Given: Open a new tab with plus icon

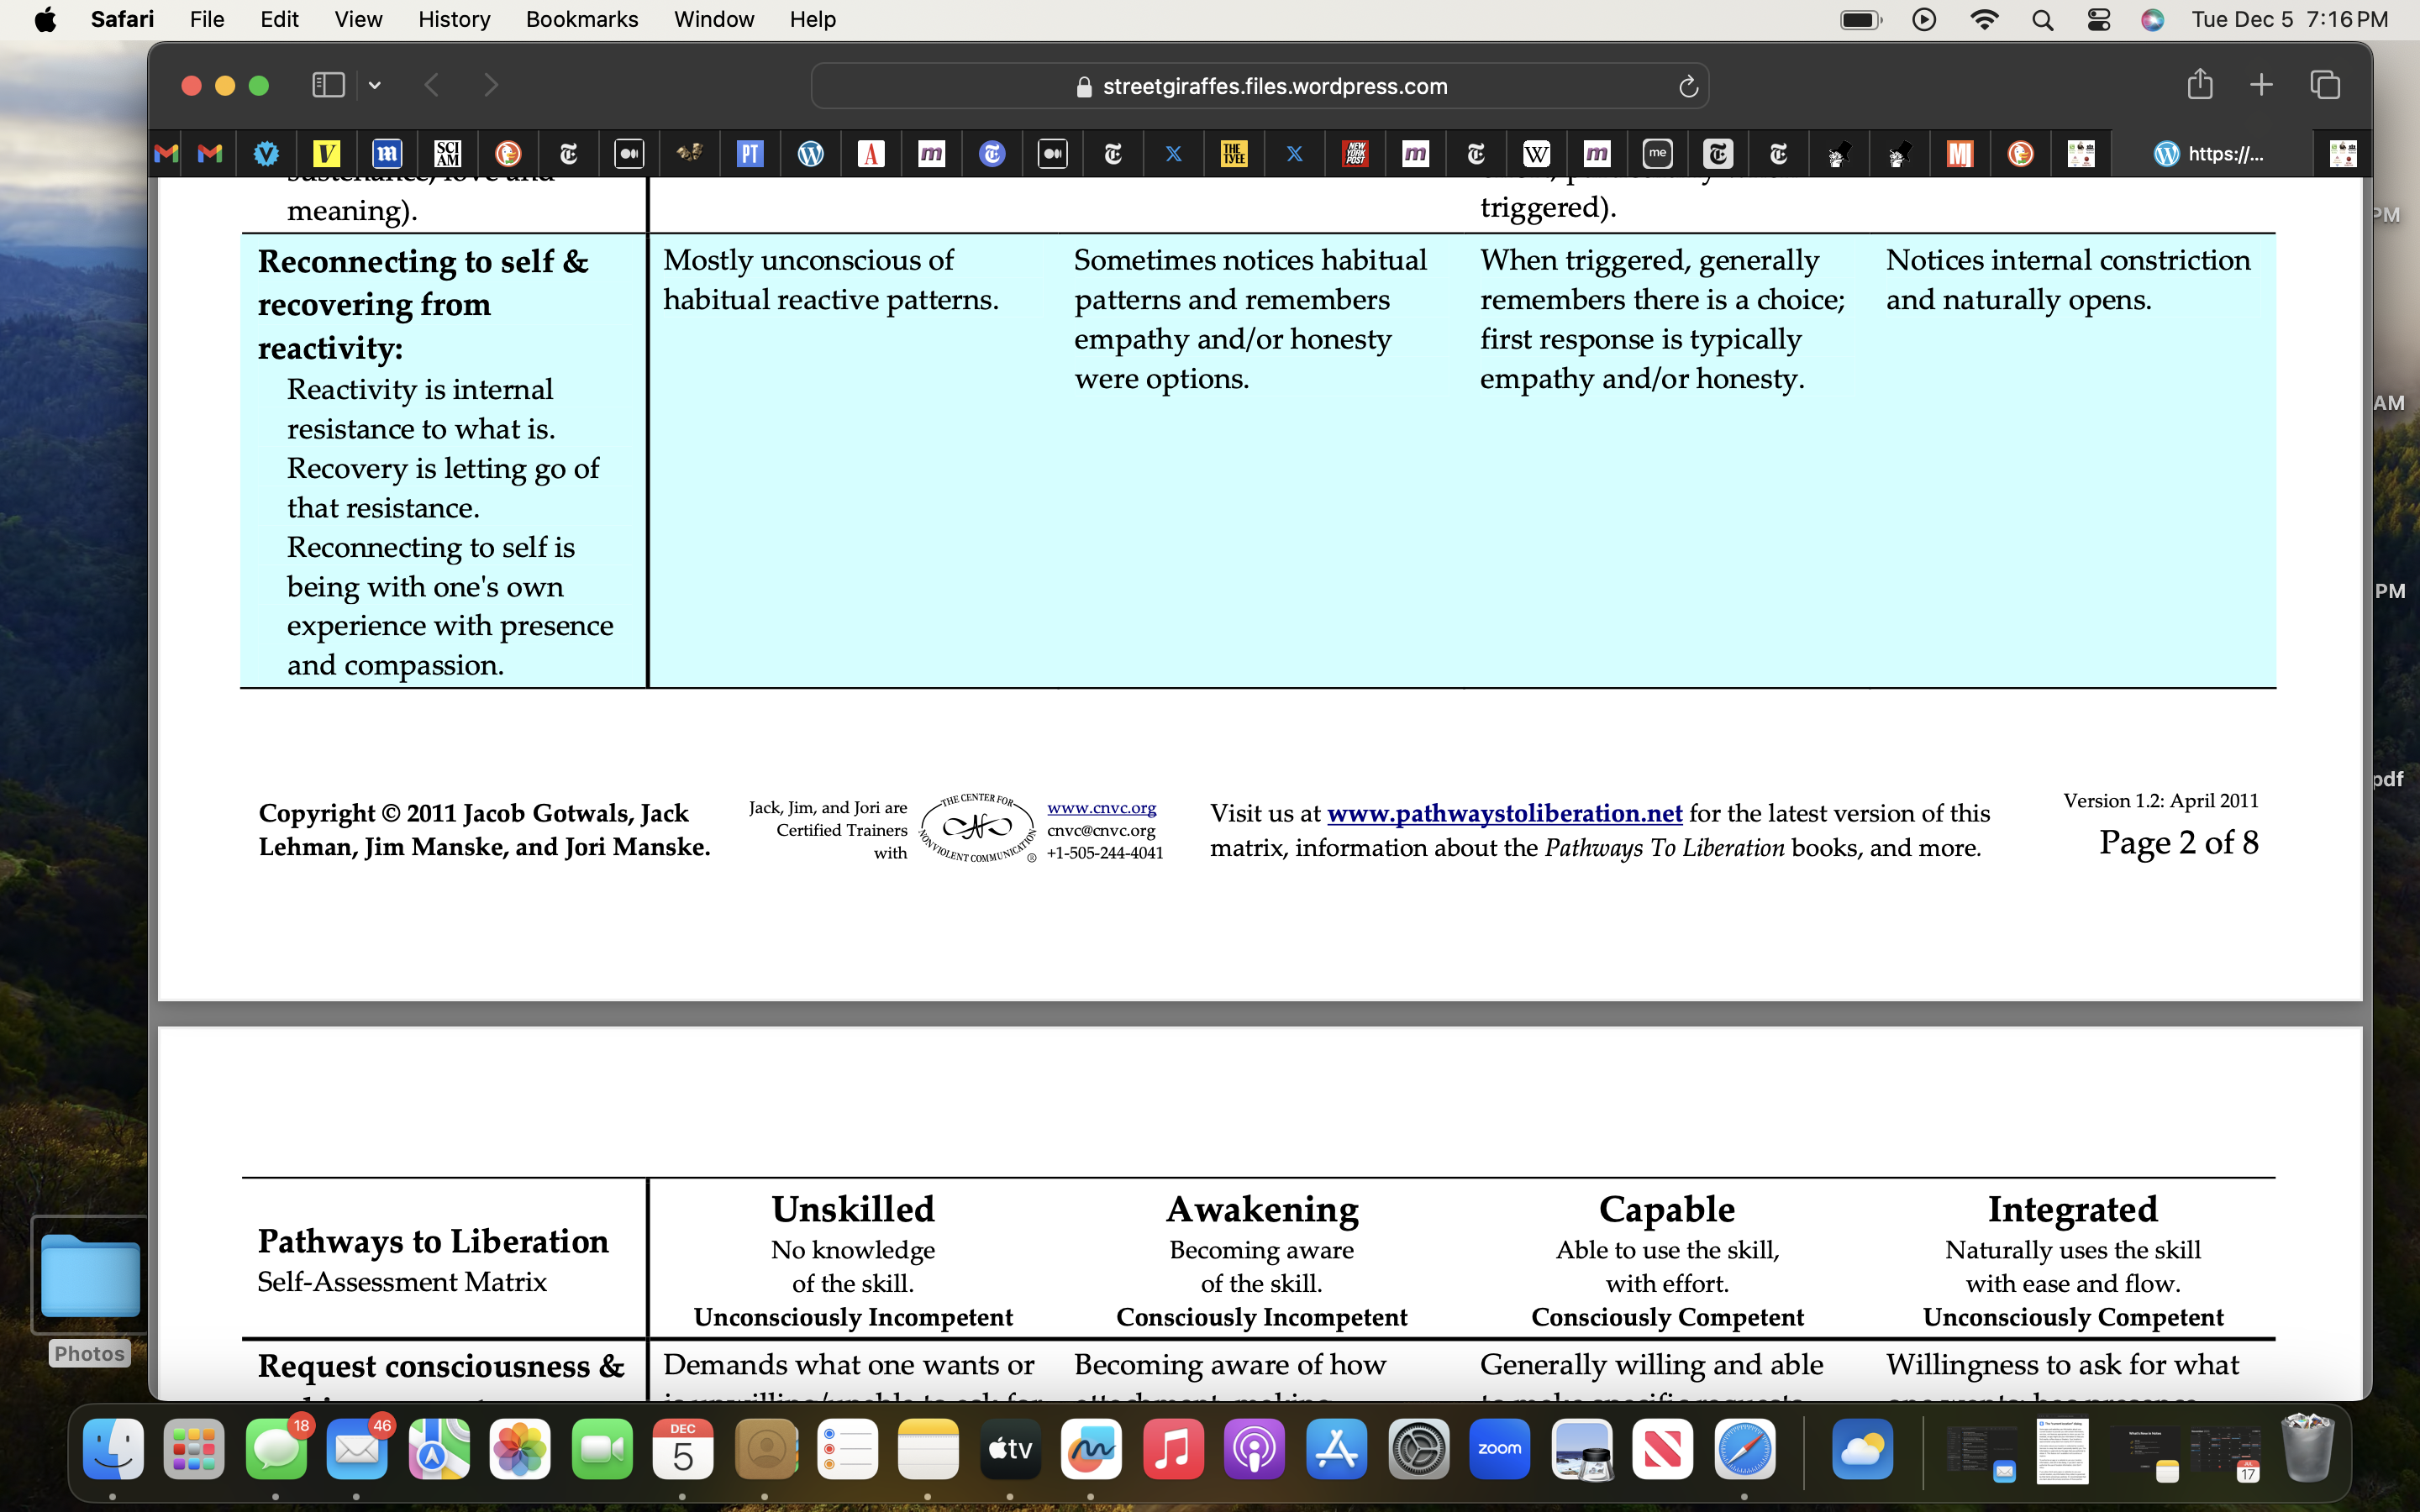Looking at the screenshot, I should 2261,85.
